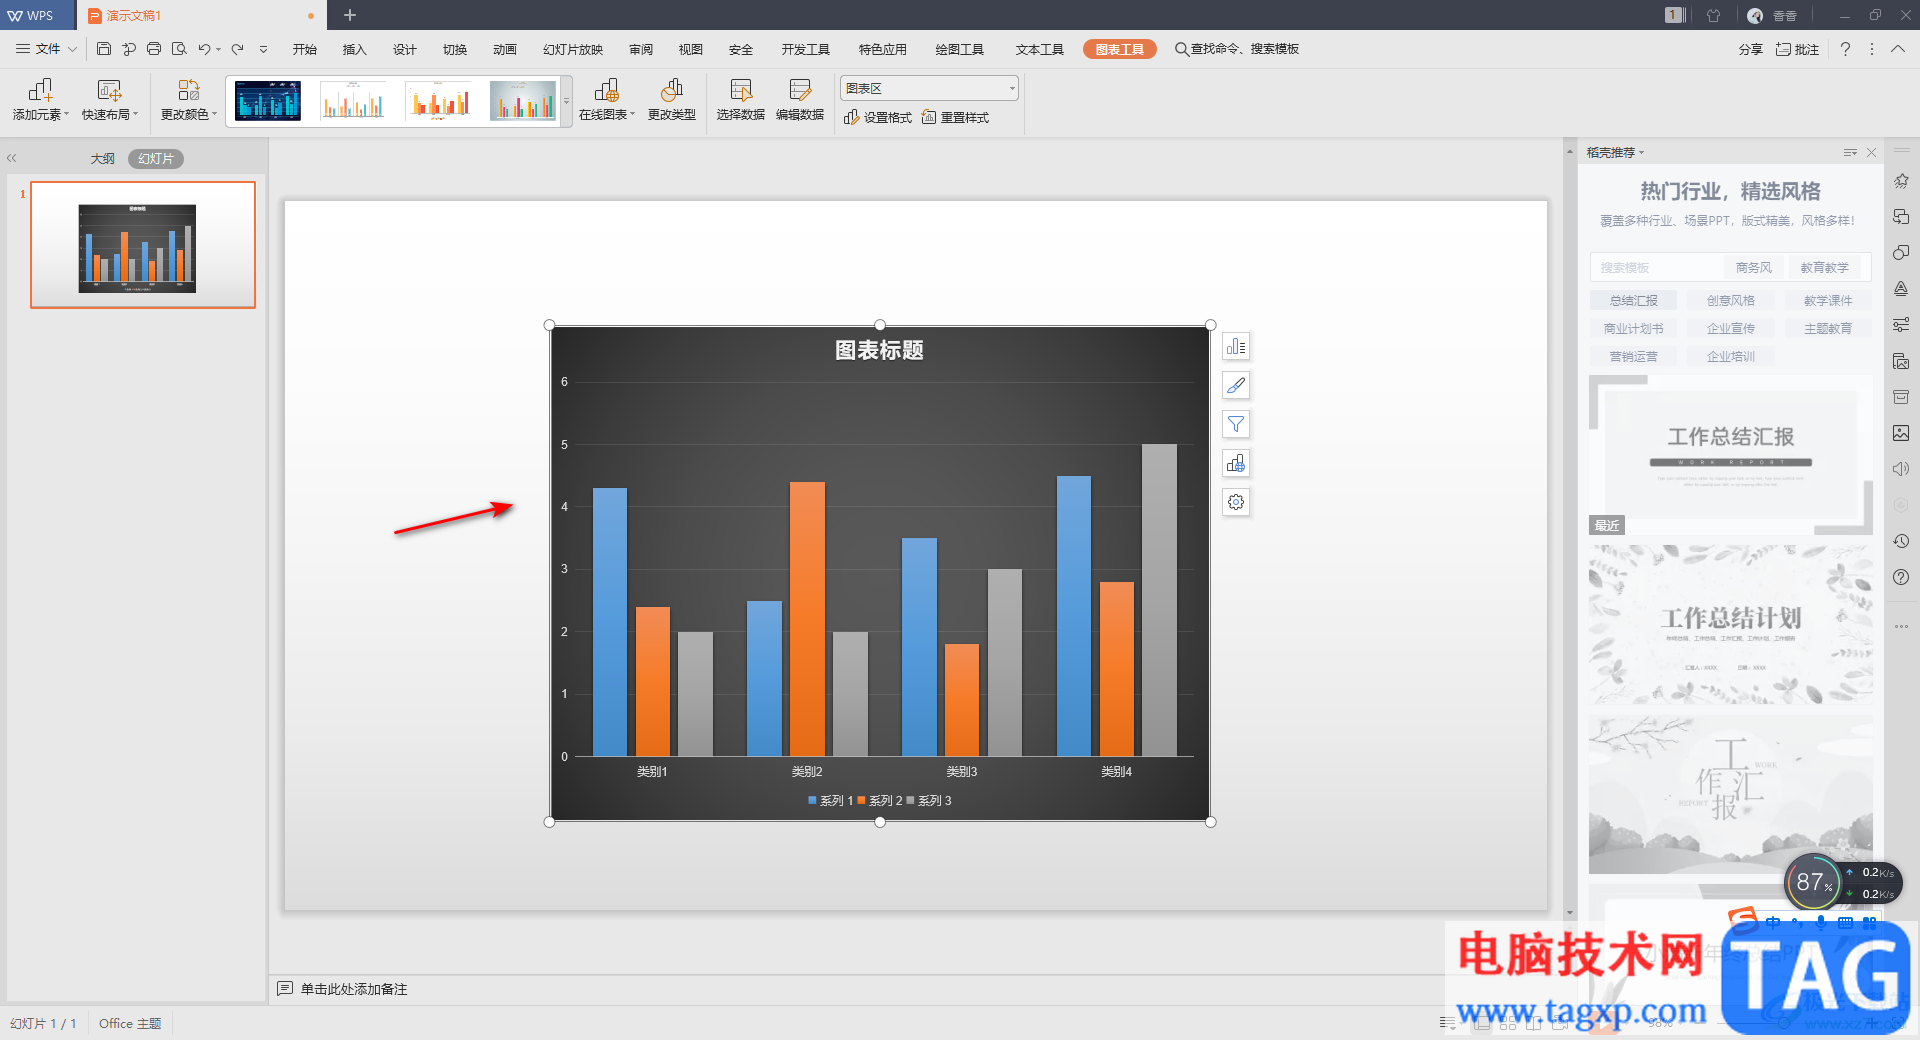The width and height of the screenshot is (1920, 1040).
Task: Open Change Colors (更改颜色)
Action: click(x=189, y=100)
